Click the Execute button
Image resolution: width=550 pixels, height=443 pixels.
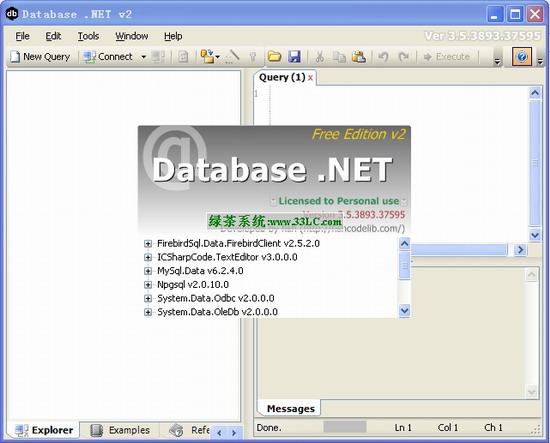446,57
